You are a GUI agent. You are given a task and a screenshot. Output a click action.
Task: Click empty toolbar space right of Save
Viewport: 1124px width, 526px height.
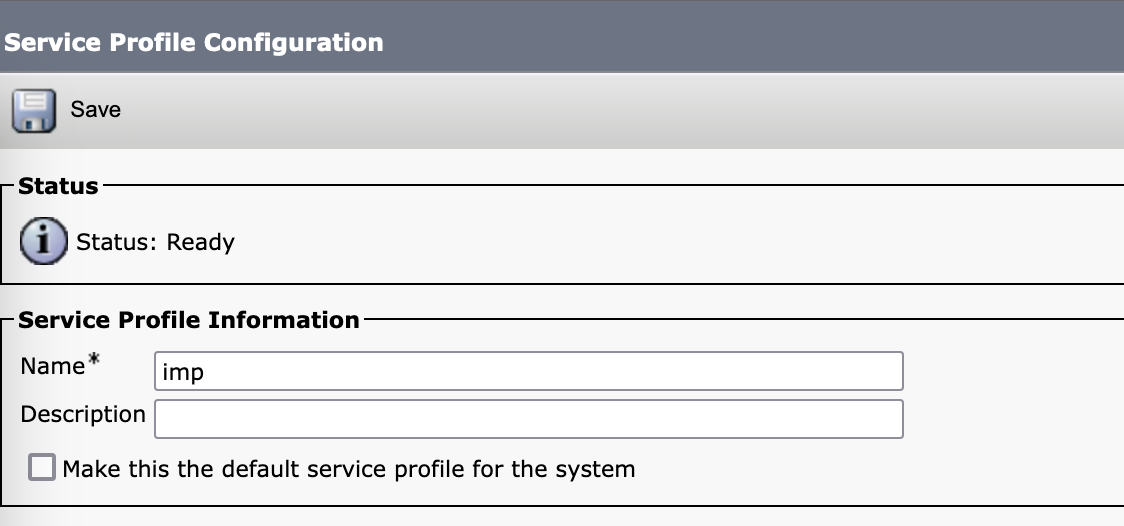[x=600, y=110]
